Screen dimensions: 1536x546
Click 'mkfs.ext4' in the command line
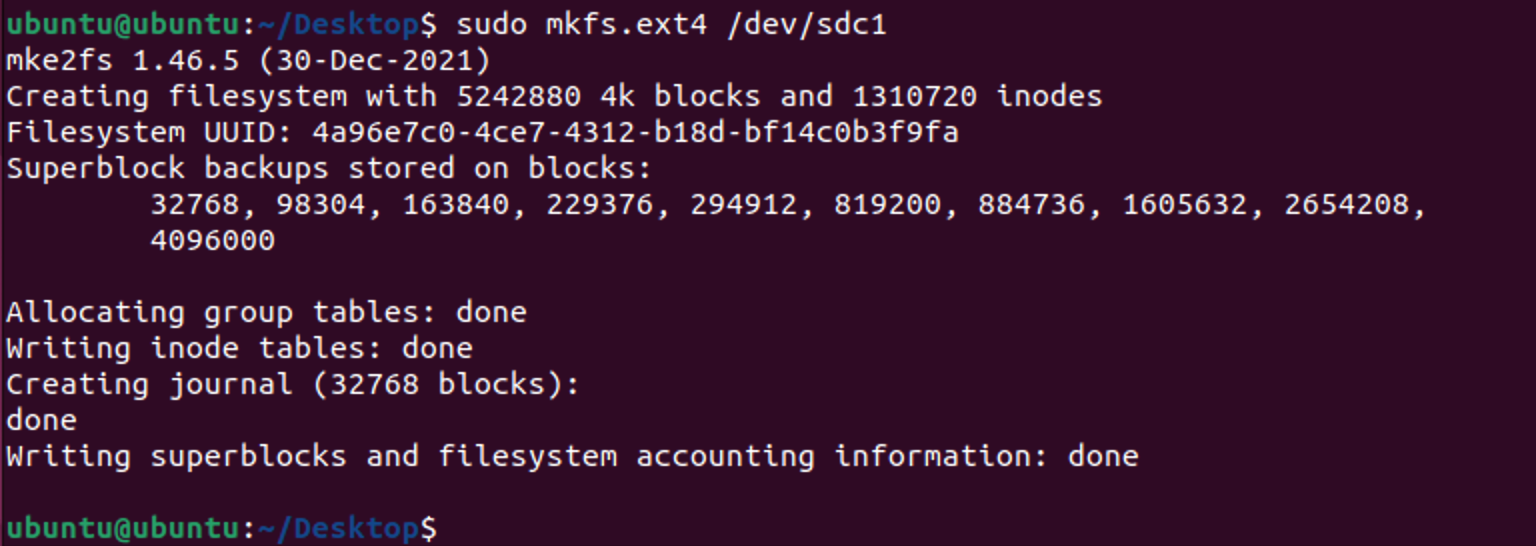[626, 25]
